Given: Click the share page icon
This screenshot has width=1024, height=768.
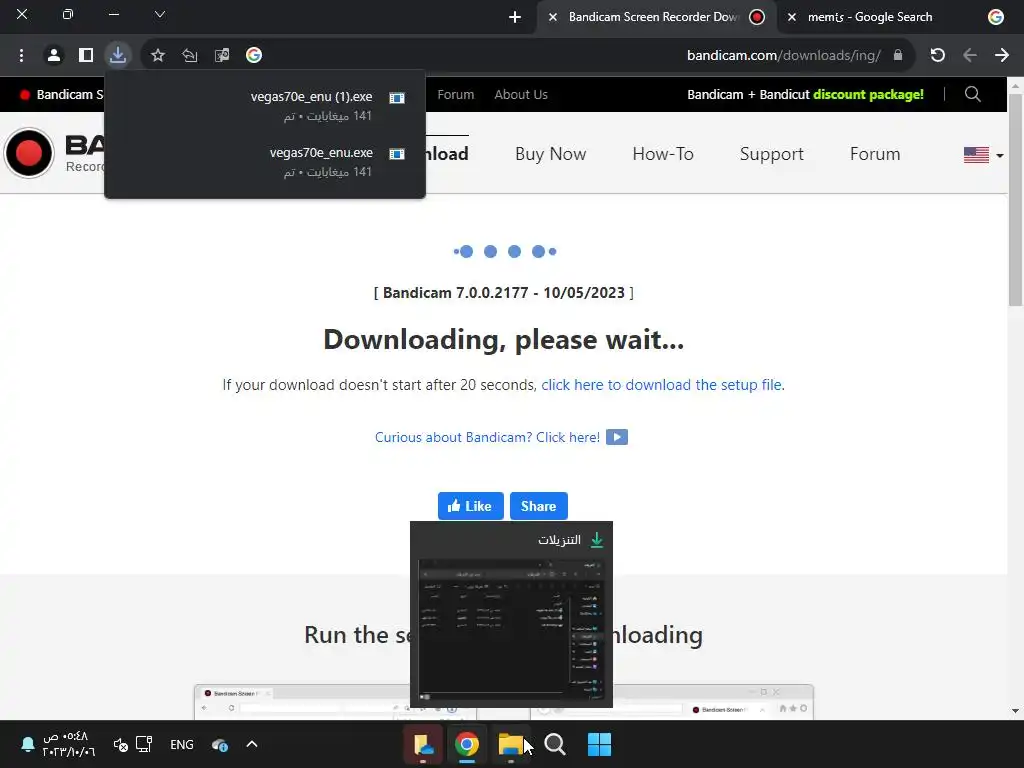Looking at the screenshot, I should 190,56.
